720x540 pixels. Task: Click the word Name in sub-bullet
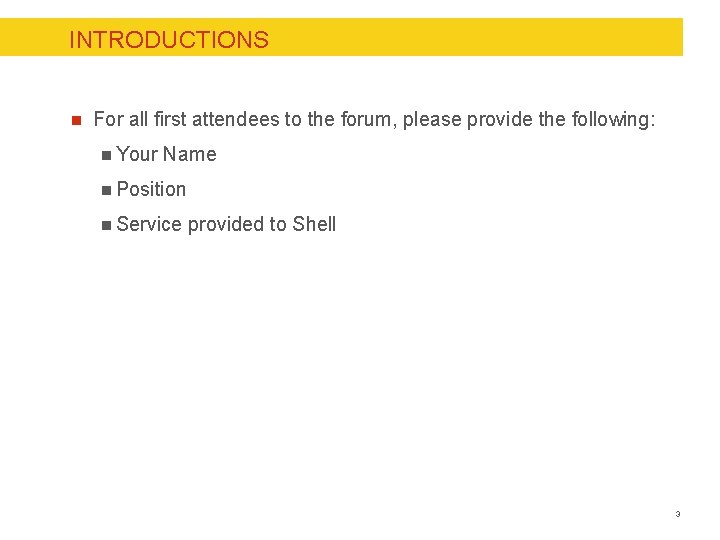(x=192, y=154)
